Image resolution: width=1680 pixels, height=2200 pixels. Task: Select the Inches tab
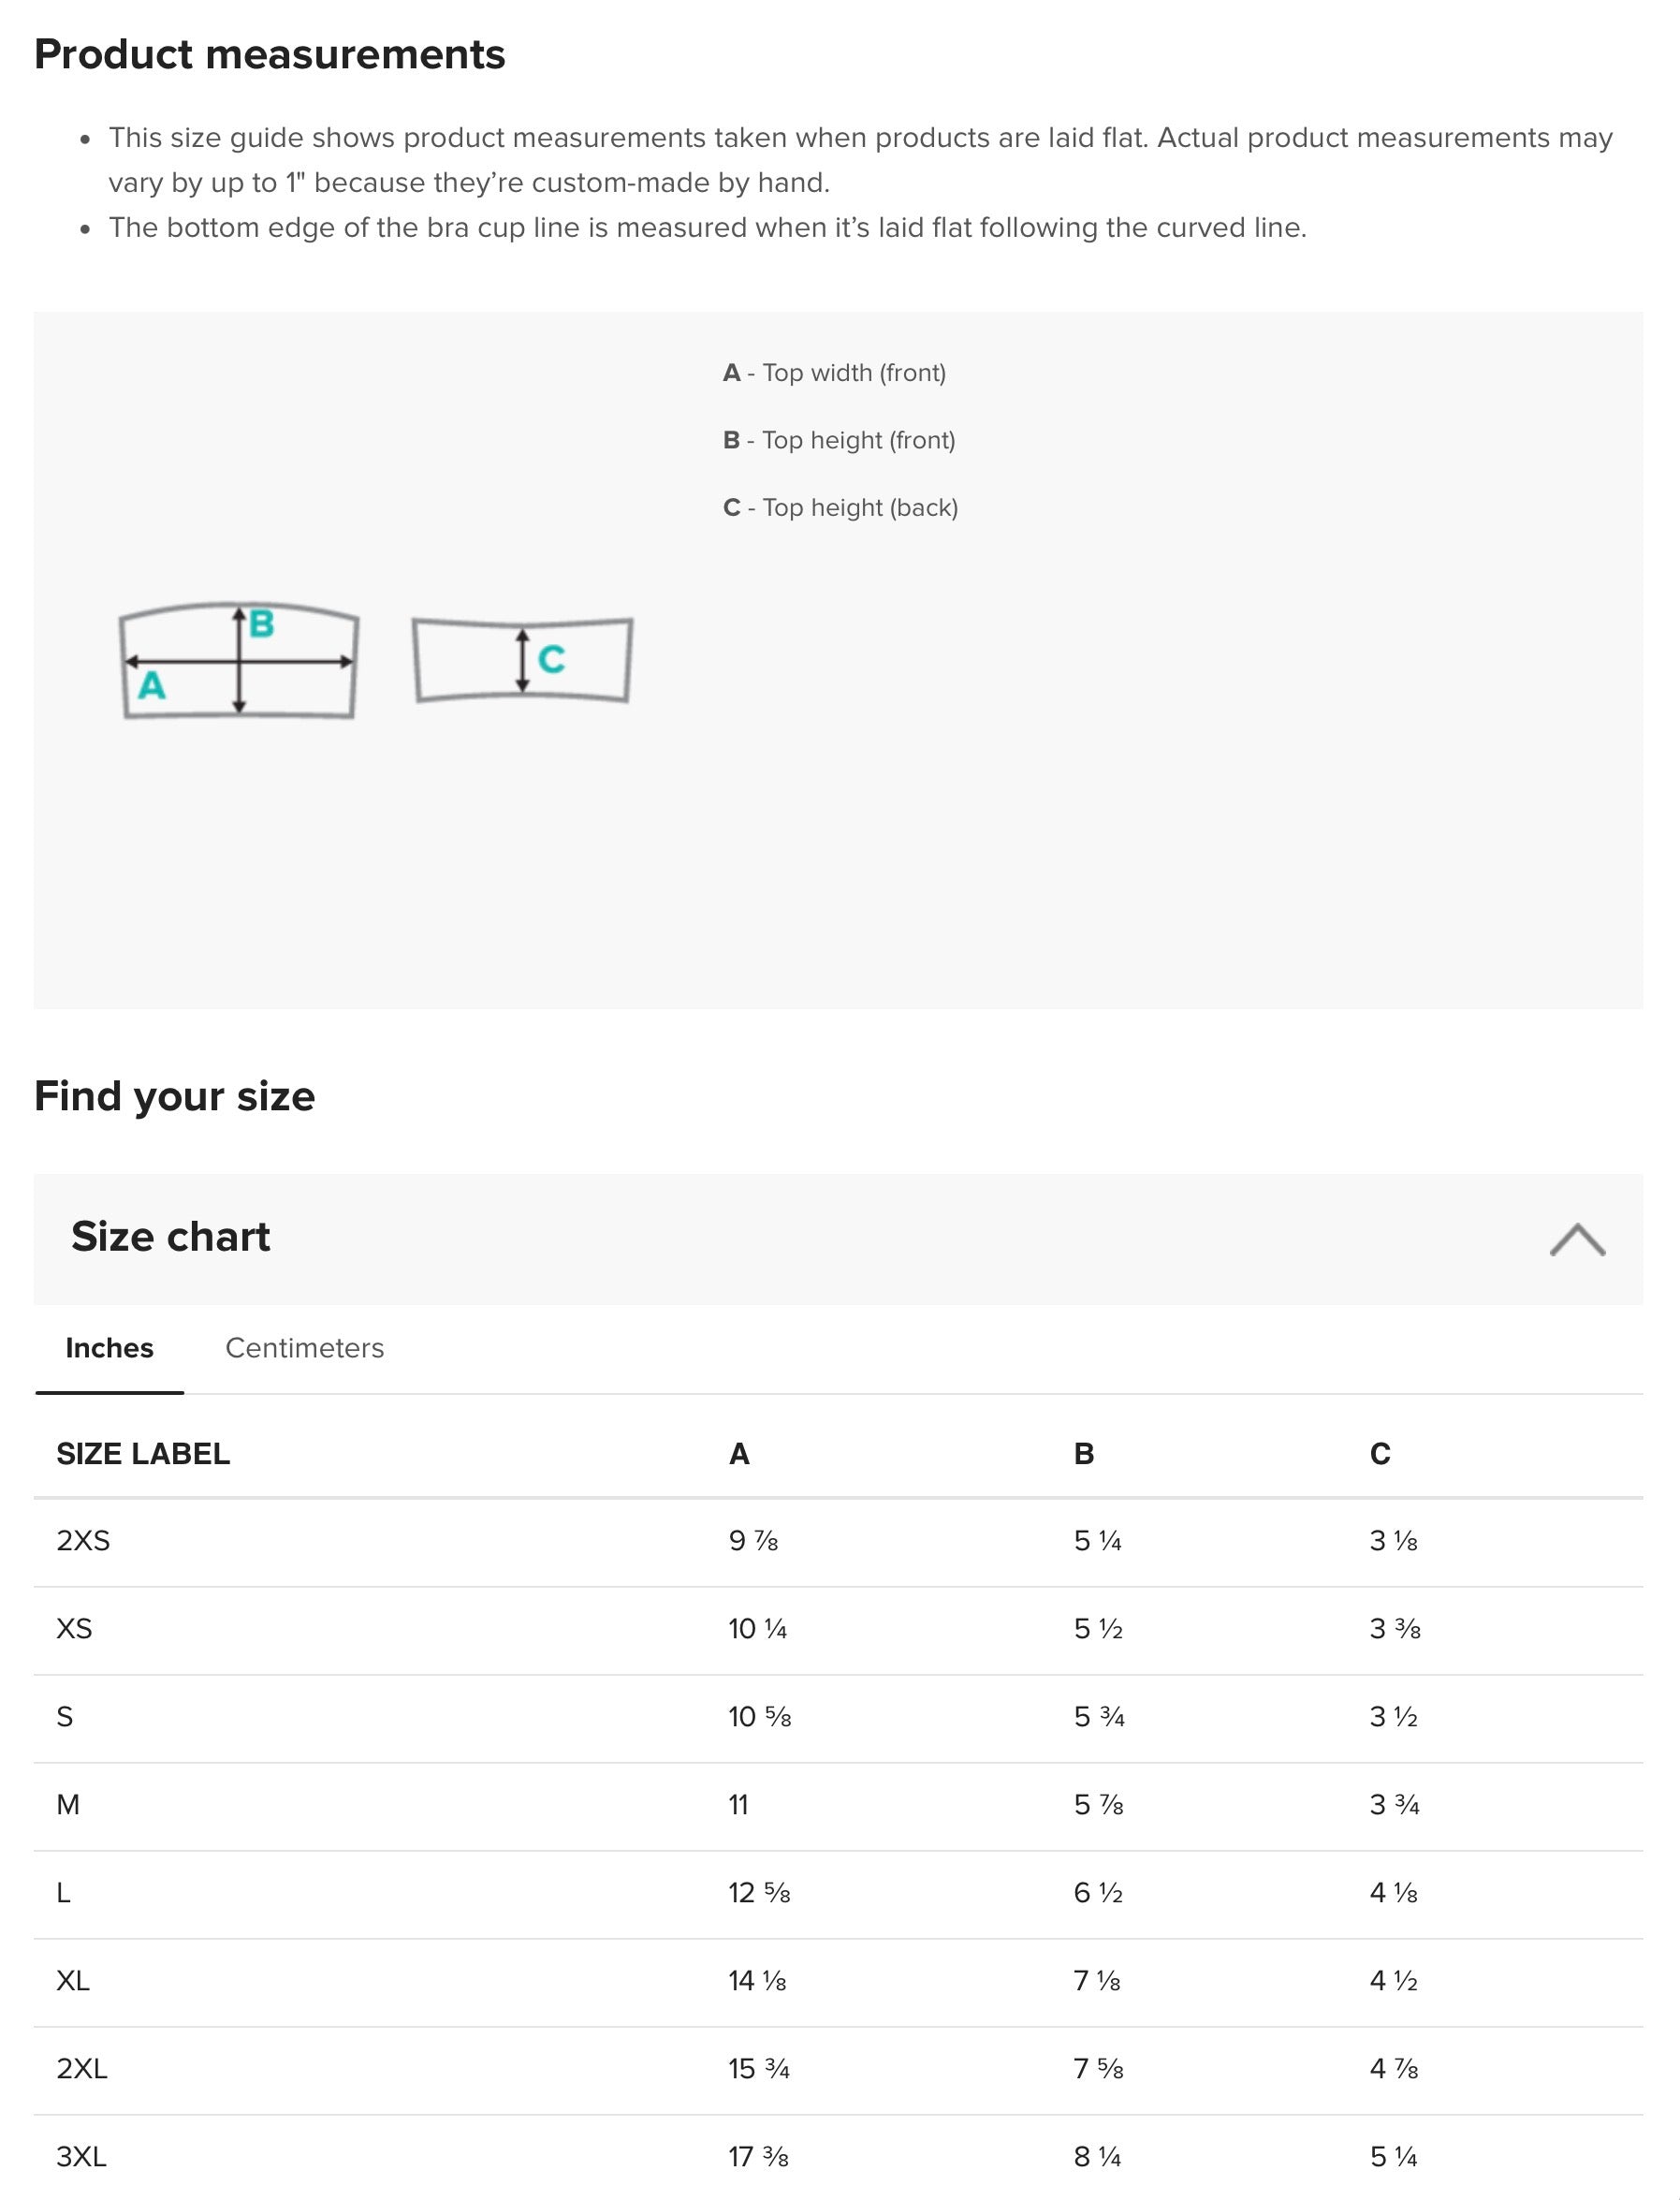109,1347
